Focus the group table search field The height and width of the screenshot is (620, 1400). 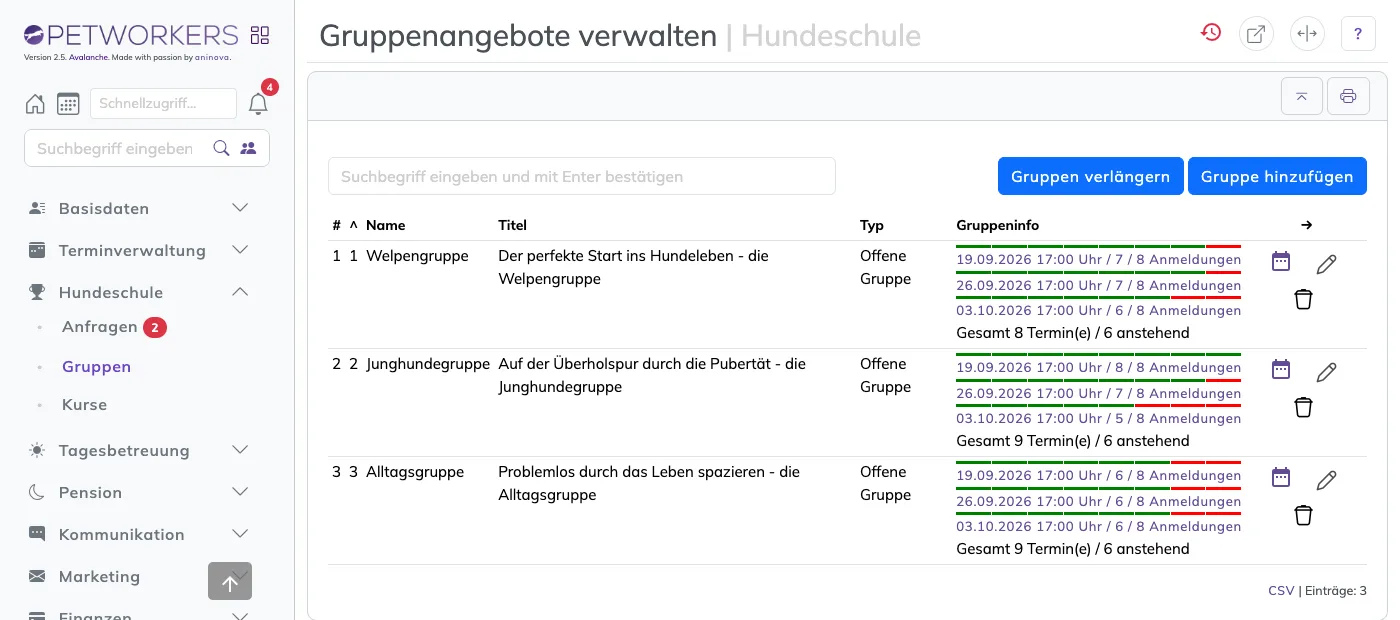click(x=582, y=176)
